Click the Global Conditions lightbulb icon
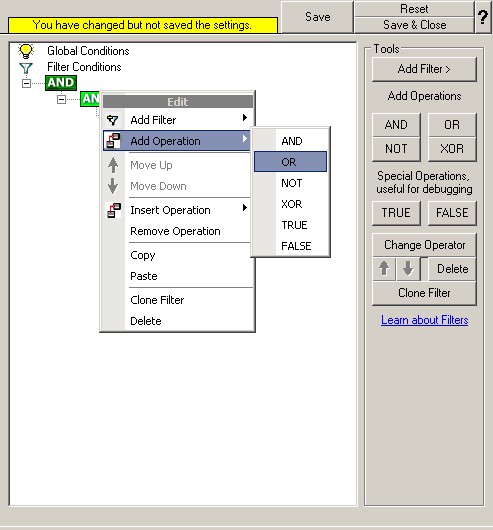 [26, 51]
